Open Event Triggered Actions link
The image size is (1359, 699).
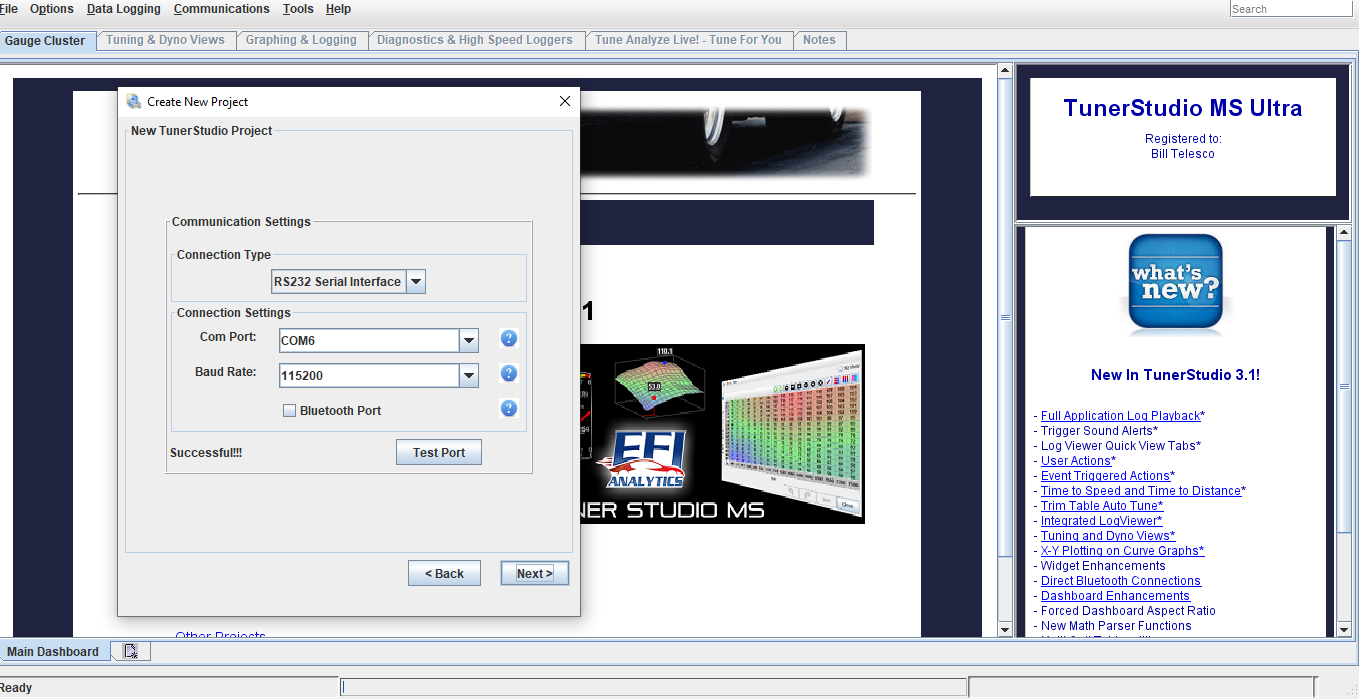(1105, 476)
